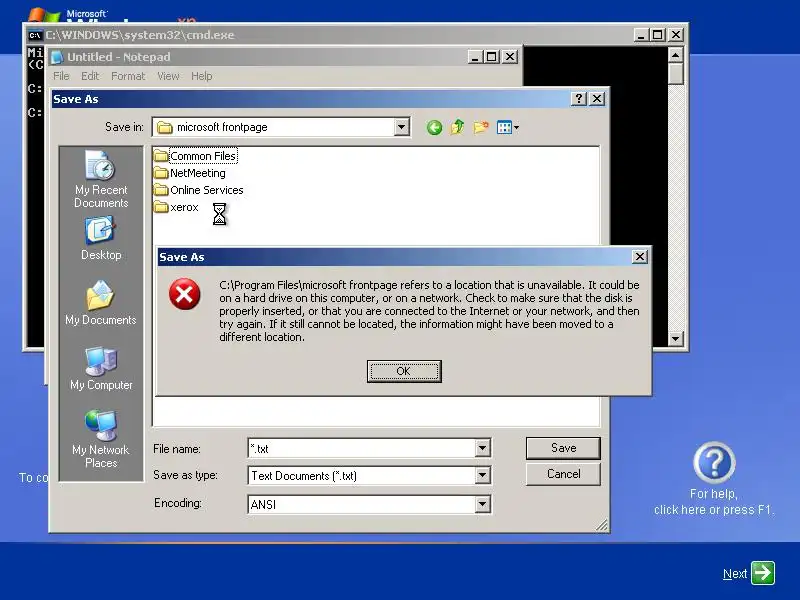
Task: Click the blue help question mark icon
Action: point(714,463)
